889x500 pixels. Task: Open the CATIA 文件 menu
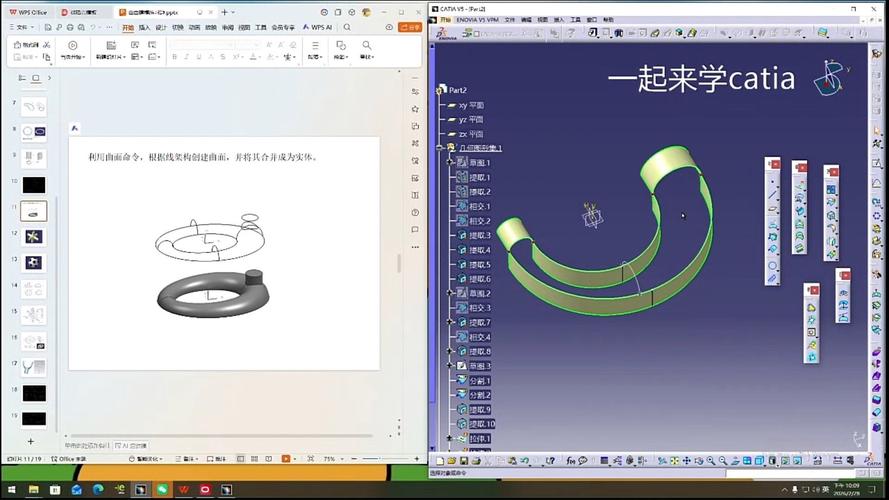click(x=510, y=19)
